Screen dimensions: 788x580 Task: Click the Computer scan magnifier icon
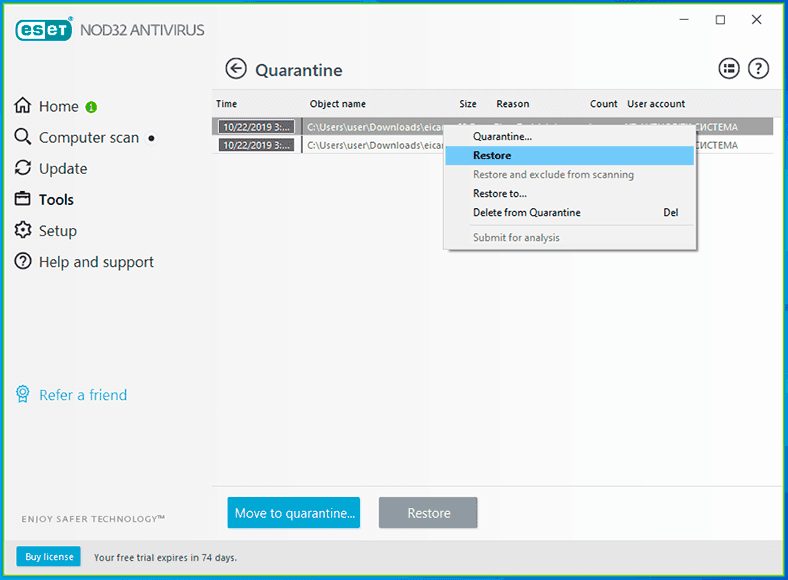(x=23, y=137)
